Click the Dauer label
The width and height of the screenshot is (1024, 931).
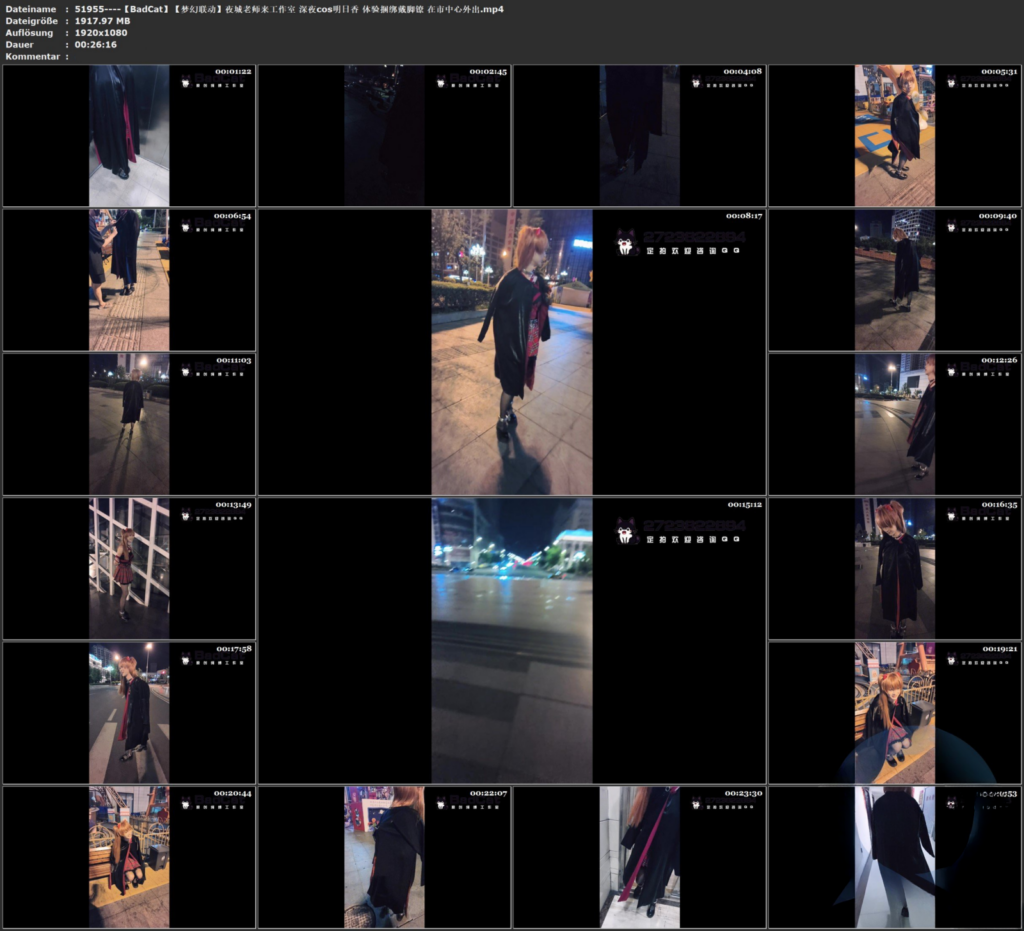point(20,44)
